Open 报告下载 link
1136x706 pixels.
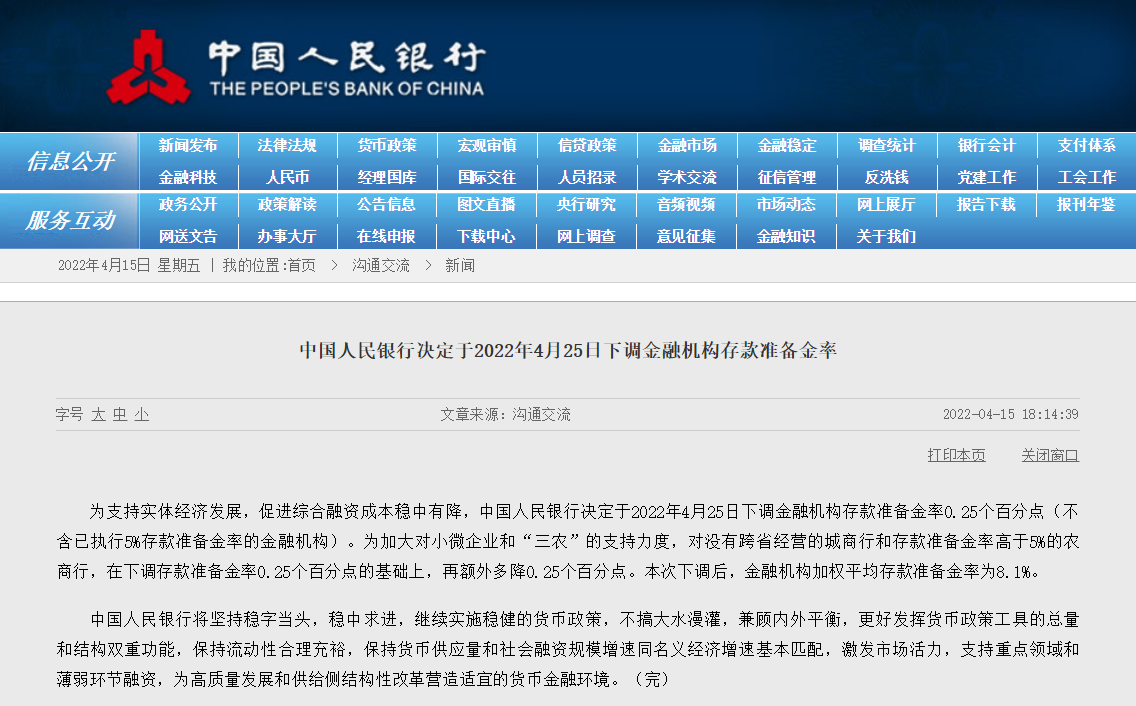(987, 205)
